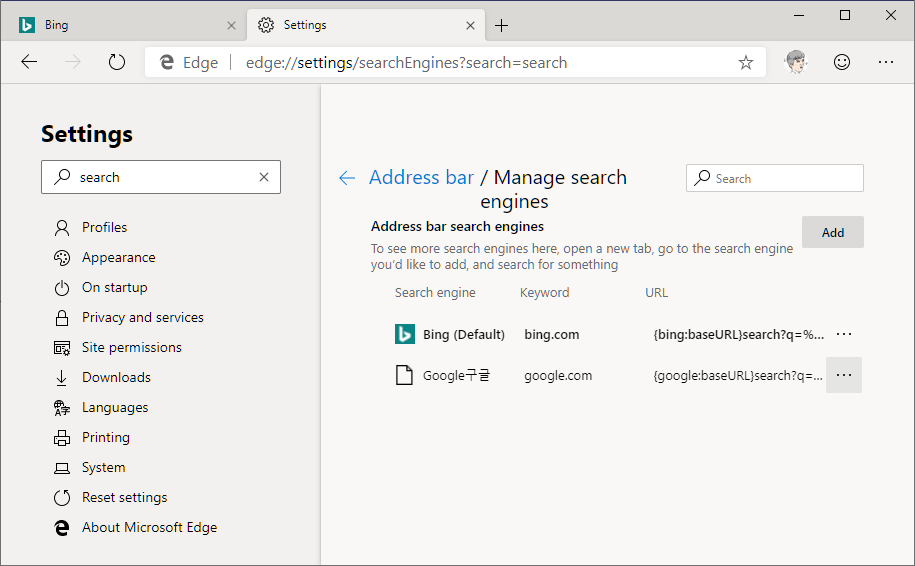Open more actions for Bing (Default)
The width and height of the screenshot is (915, 566).
(x=844, y=334)
